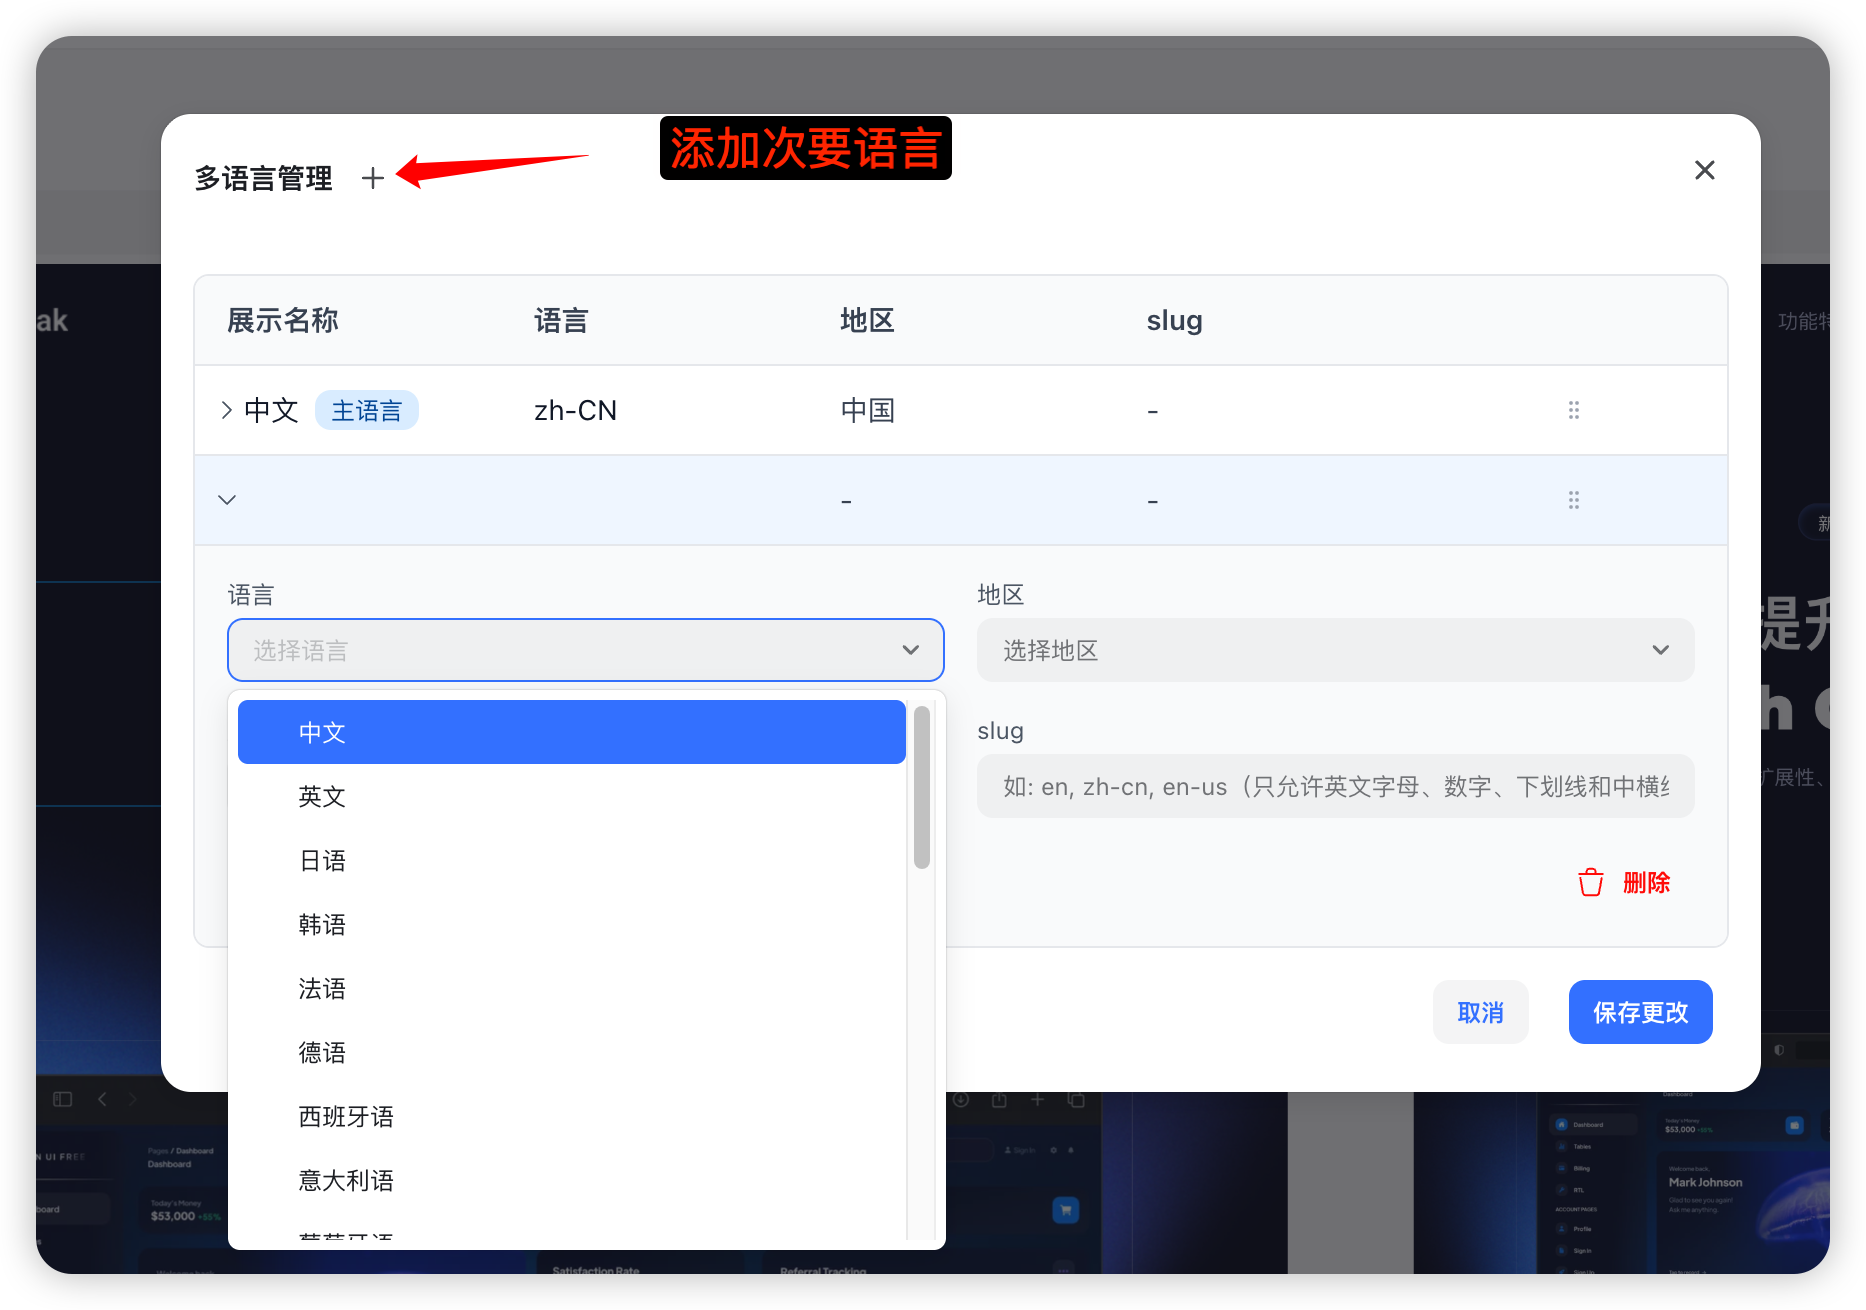This screenshot has height=1310, width=1866.
Task: Click drag handle on the 中文 row
Action: 1573,410
